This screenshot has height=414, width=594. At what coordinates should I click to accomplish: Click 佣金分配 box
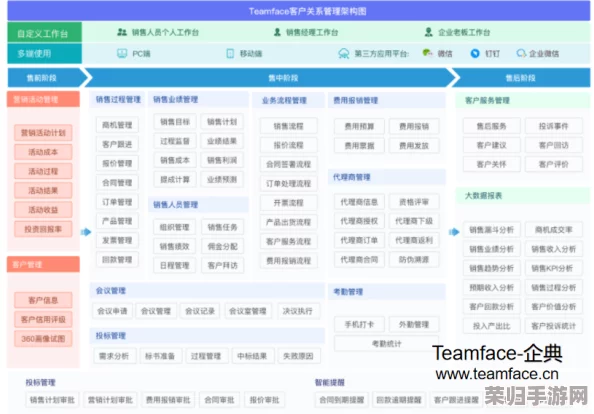pos(223,246)
